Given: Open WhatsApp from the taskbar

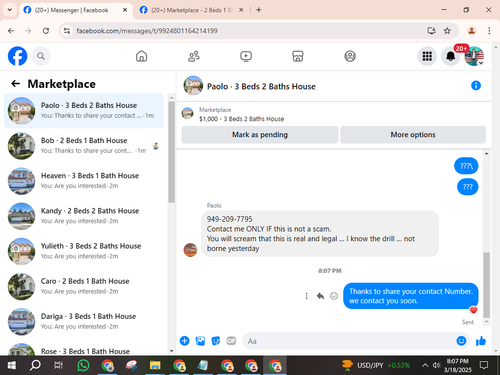Looking at the screenshot, I should (83, 365).
